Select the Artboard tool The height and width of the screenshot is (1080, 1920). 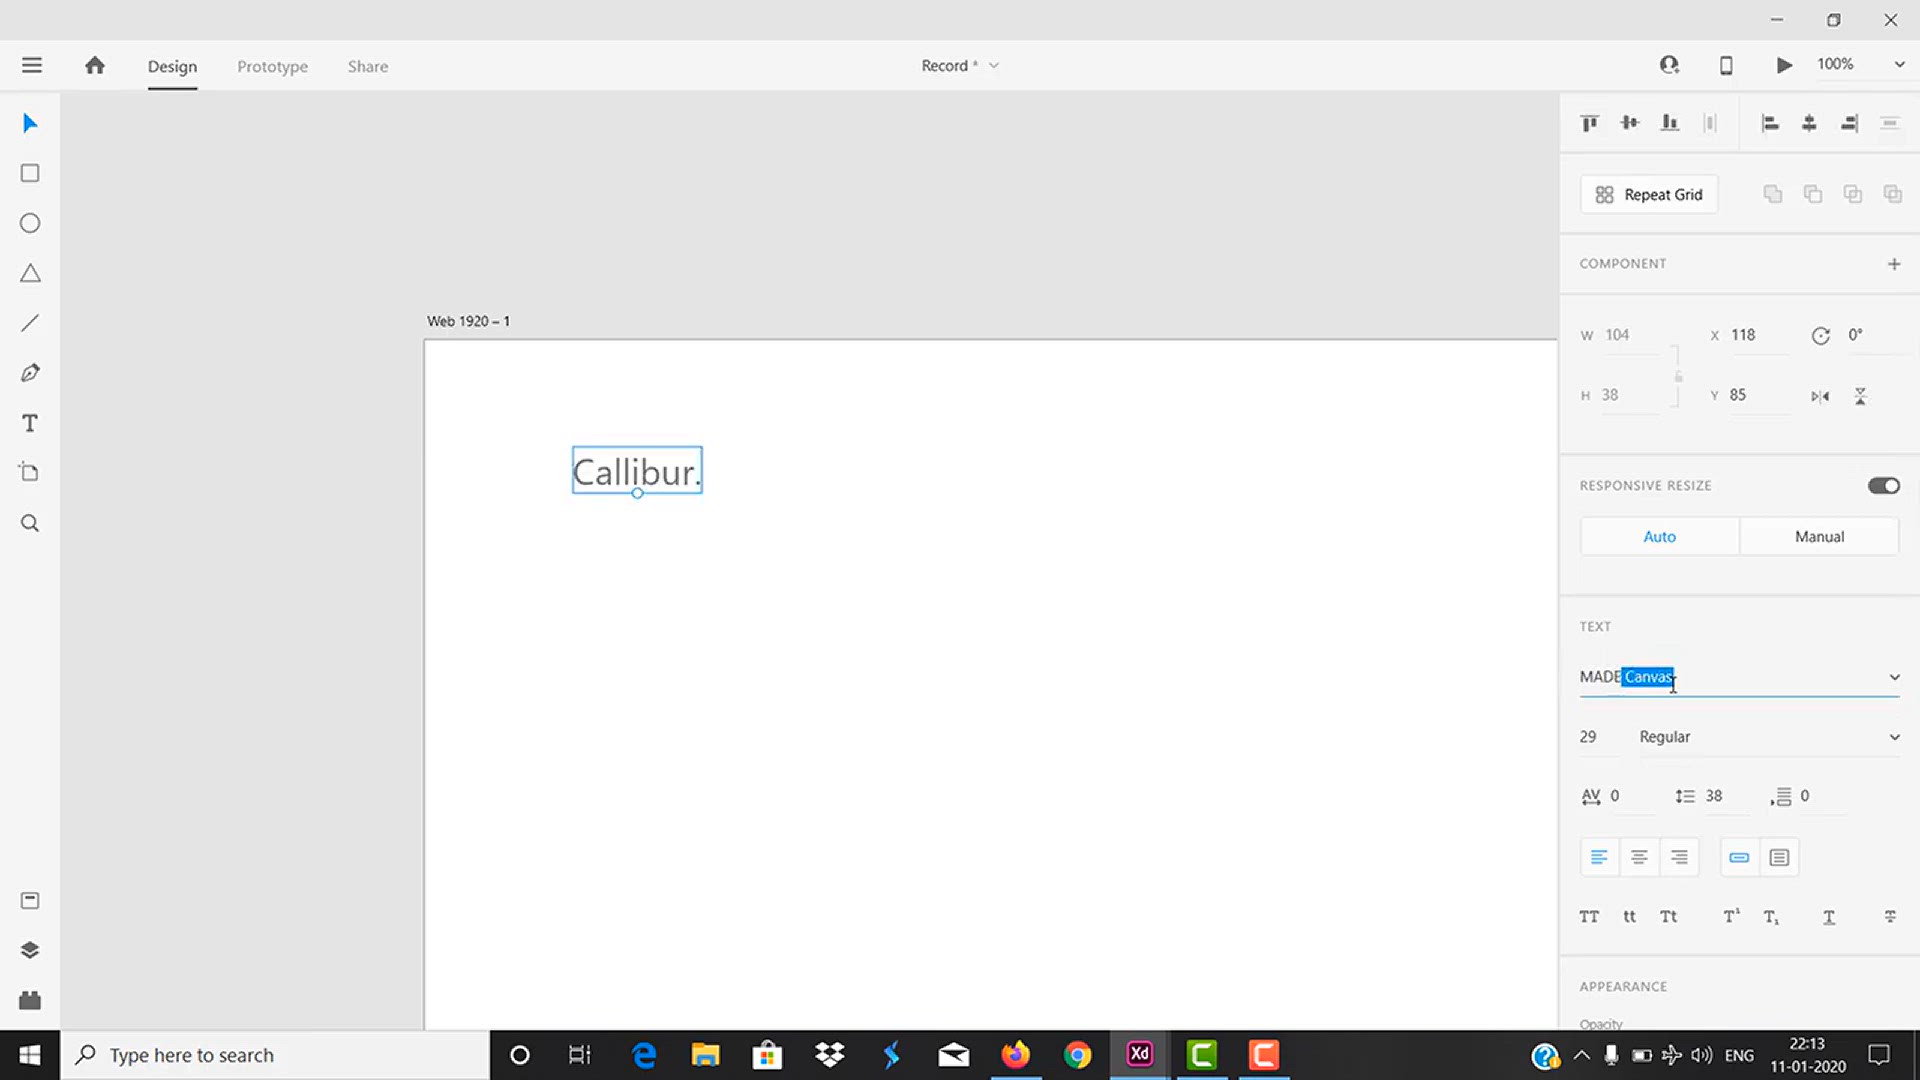coord(30,473)
